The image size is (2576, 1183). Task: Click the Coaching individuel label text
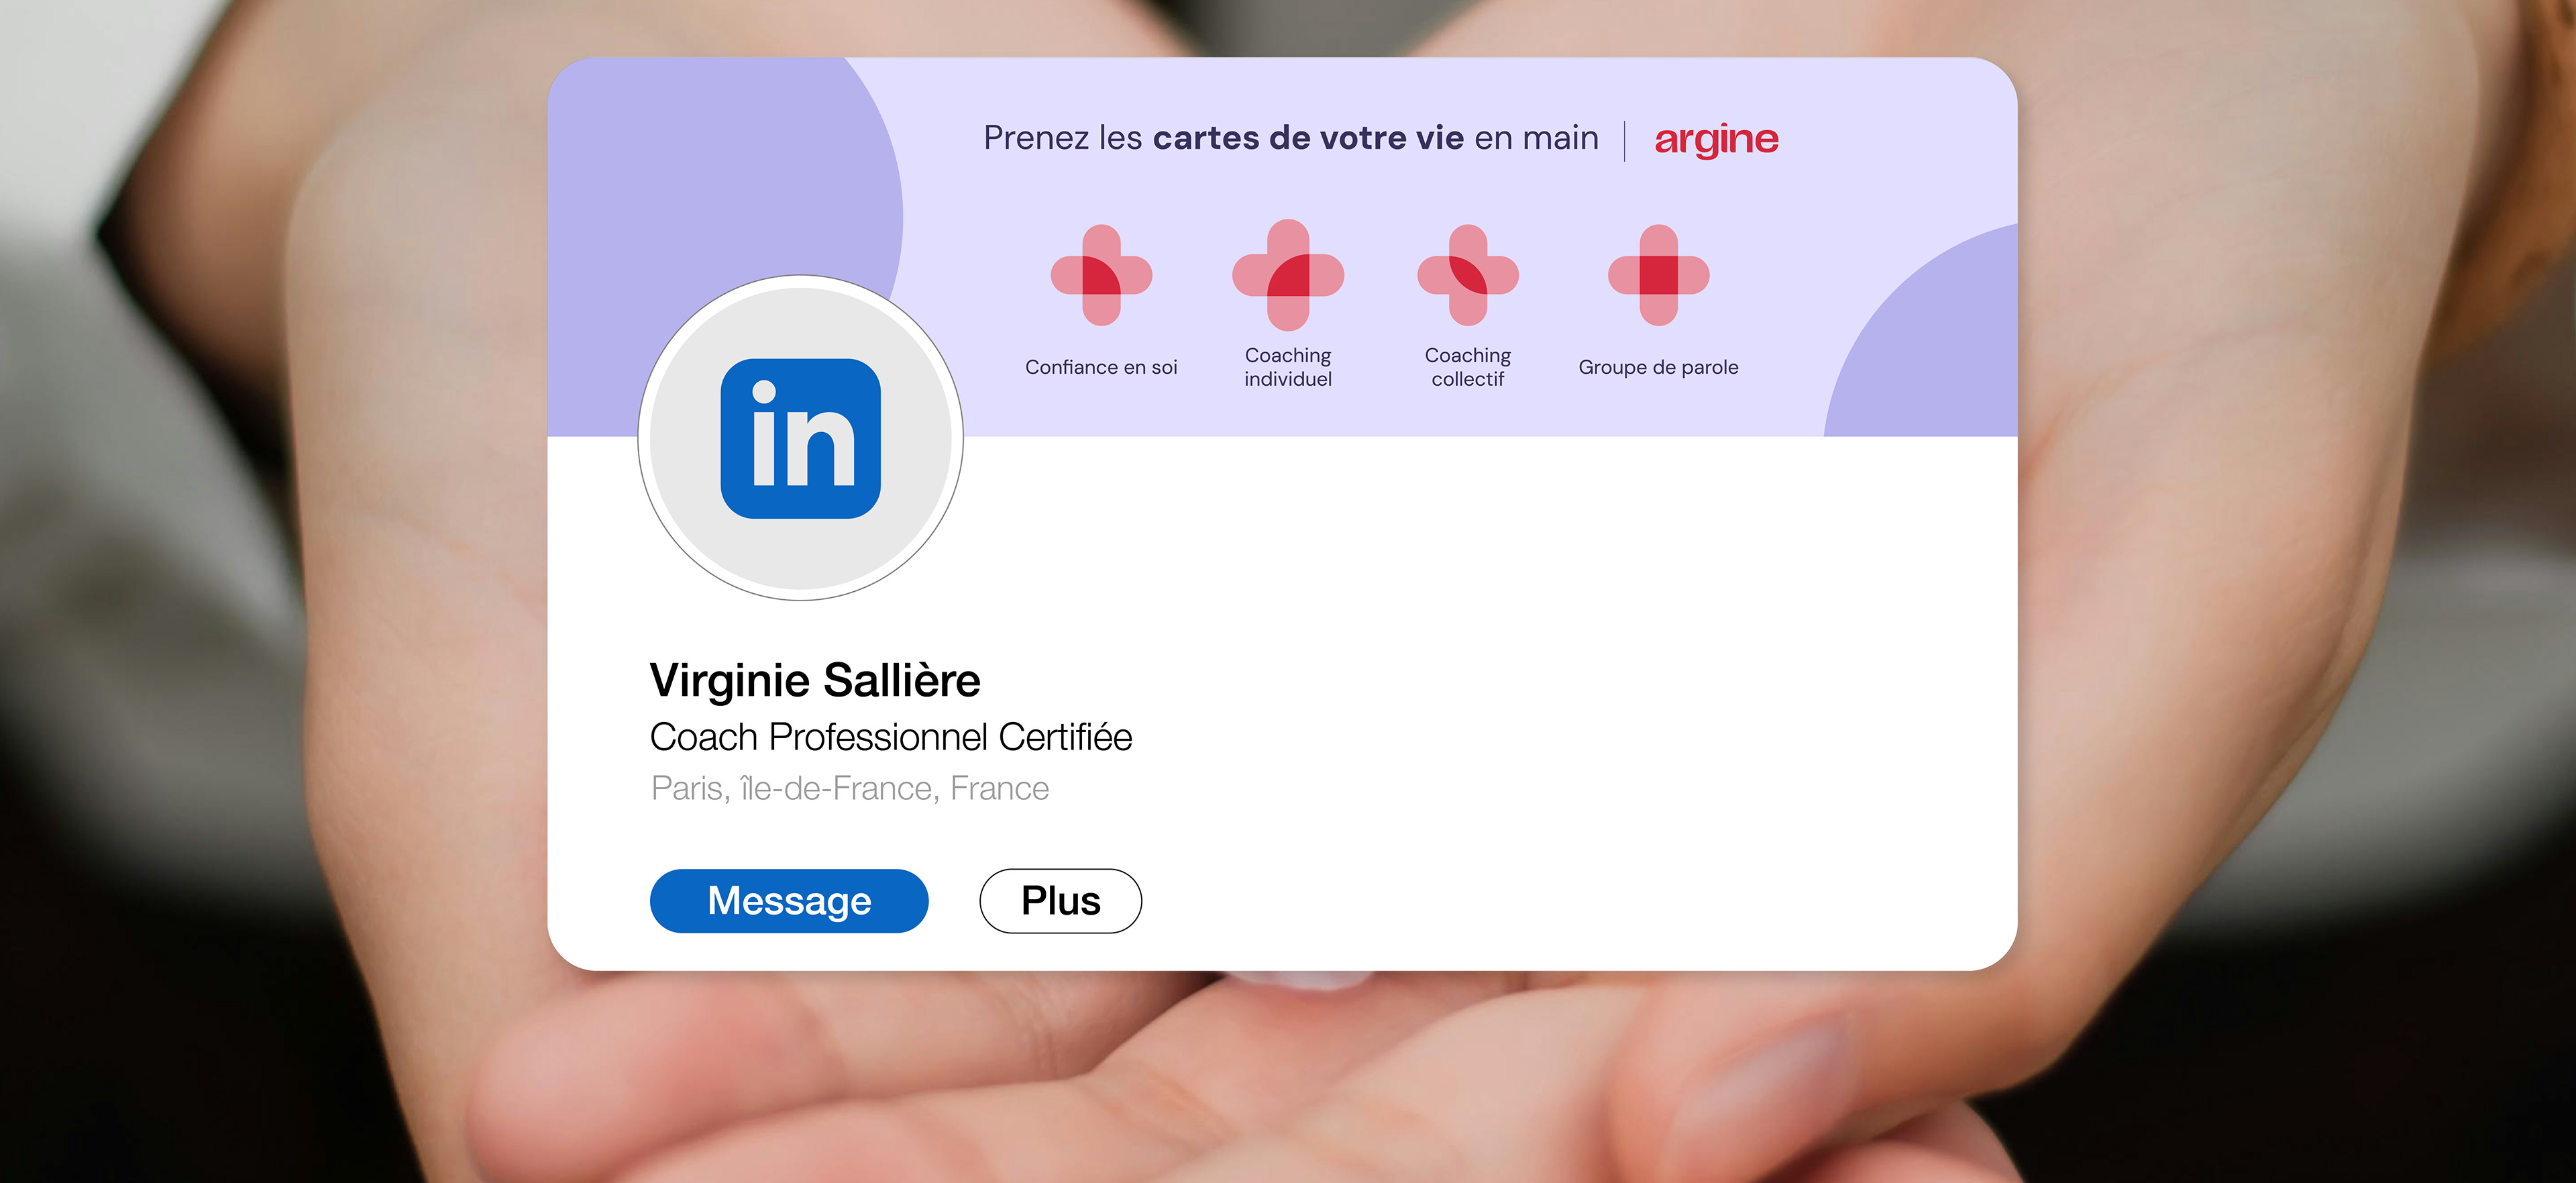(1288, 367)
